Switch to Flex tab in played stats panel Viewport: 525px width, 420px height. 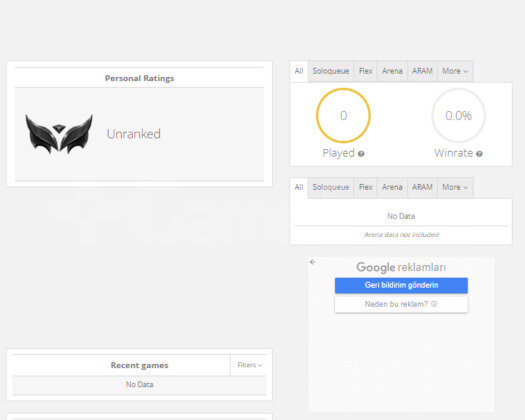366,71
